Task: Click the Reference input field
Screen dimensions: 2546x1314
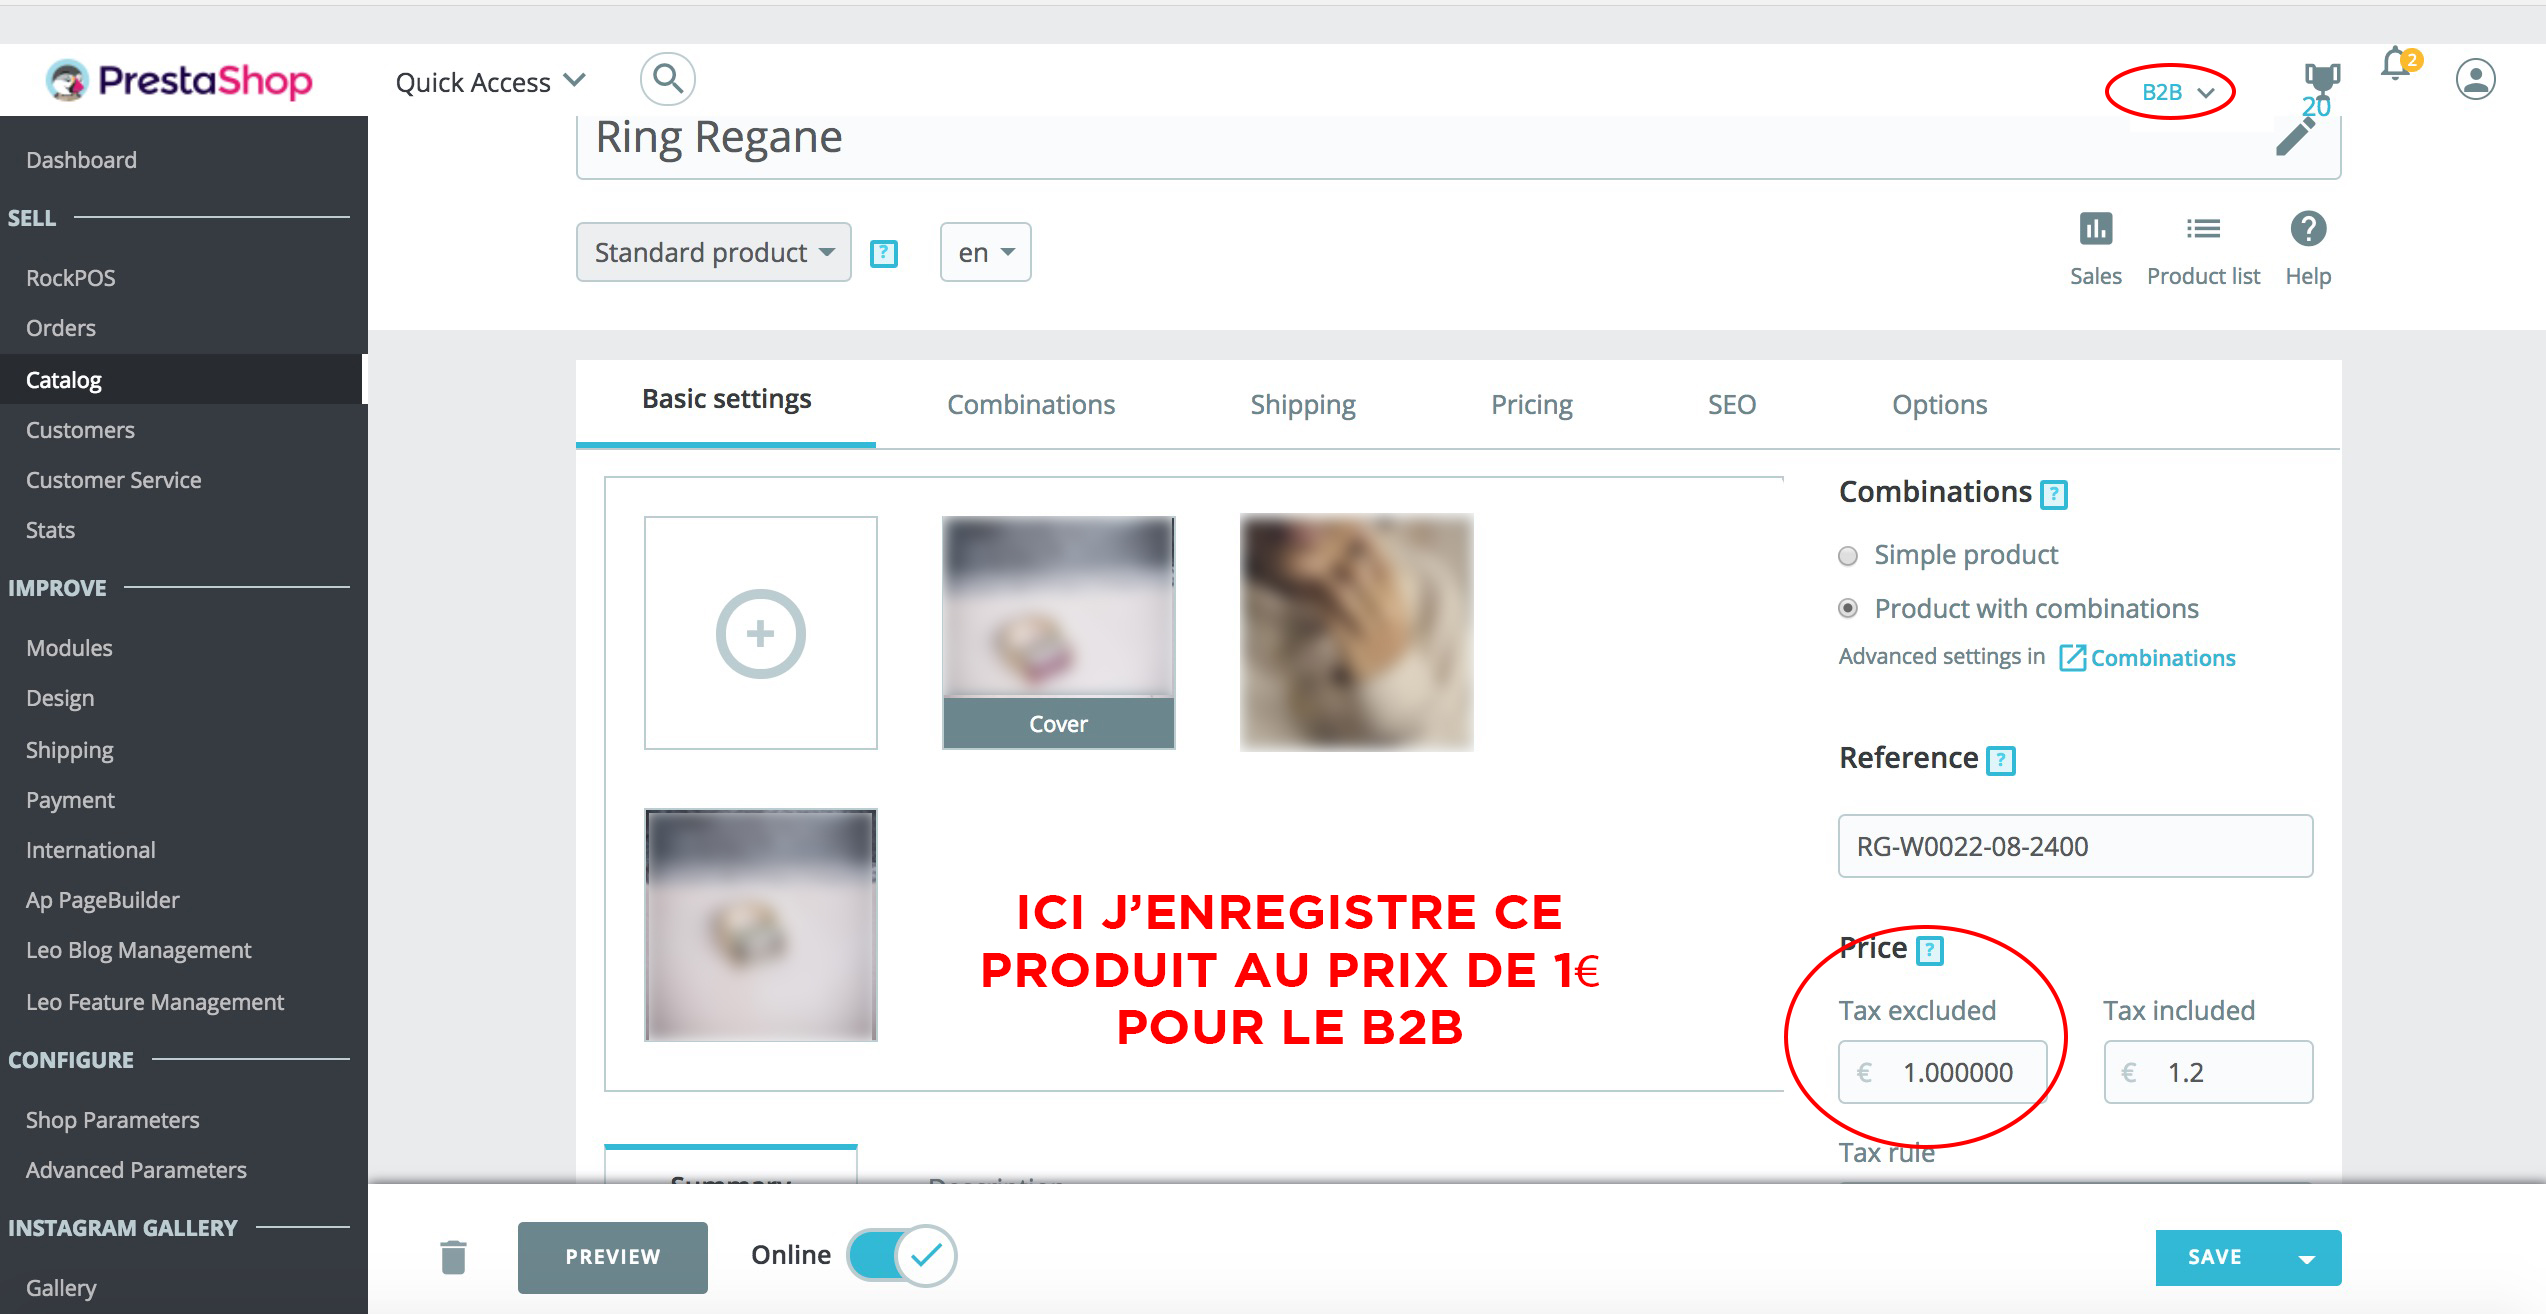Action: coord(2074,846)
